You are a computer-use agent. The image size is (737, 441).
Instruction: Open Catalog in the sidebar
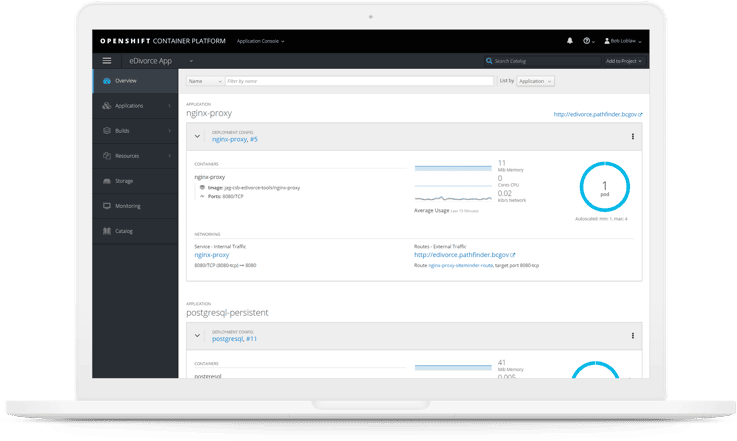coord(135,231)
